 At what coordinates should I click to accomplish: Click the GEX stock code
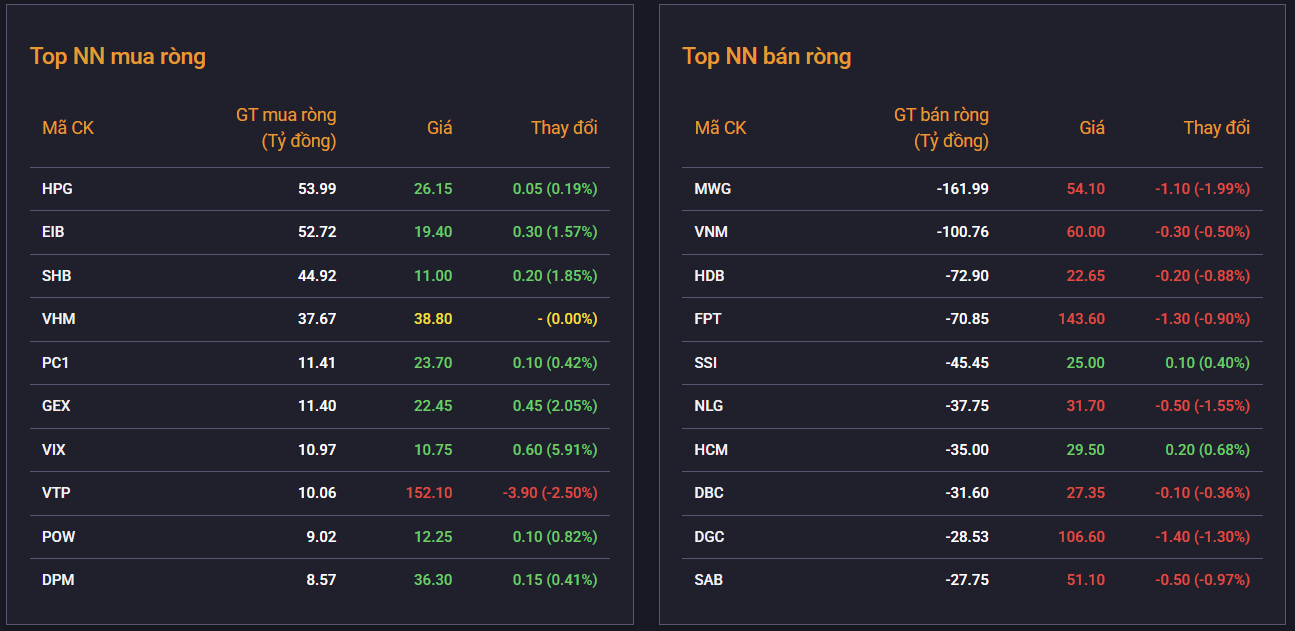click(x=57, y=406)
